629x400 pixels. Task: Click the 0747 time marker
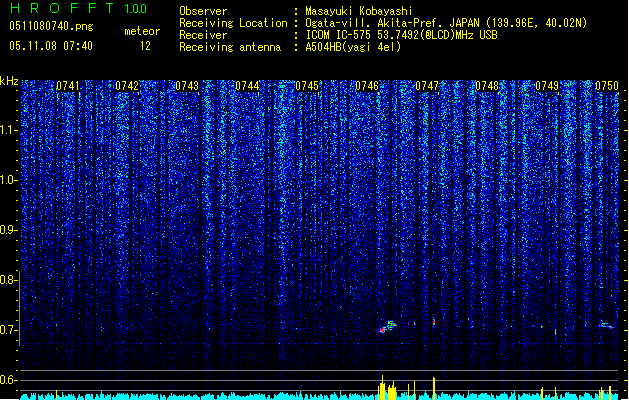pos(427,86)
